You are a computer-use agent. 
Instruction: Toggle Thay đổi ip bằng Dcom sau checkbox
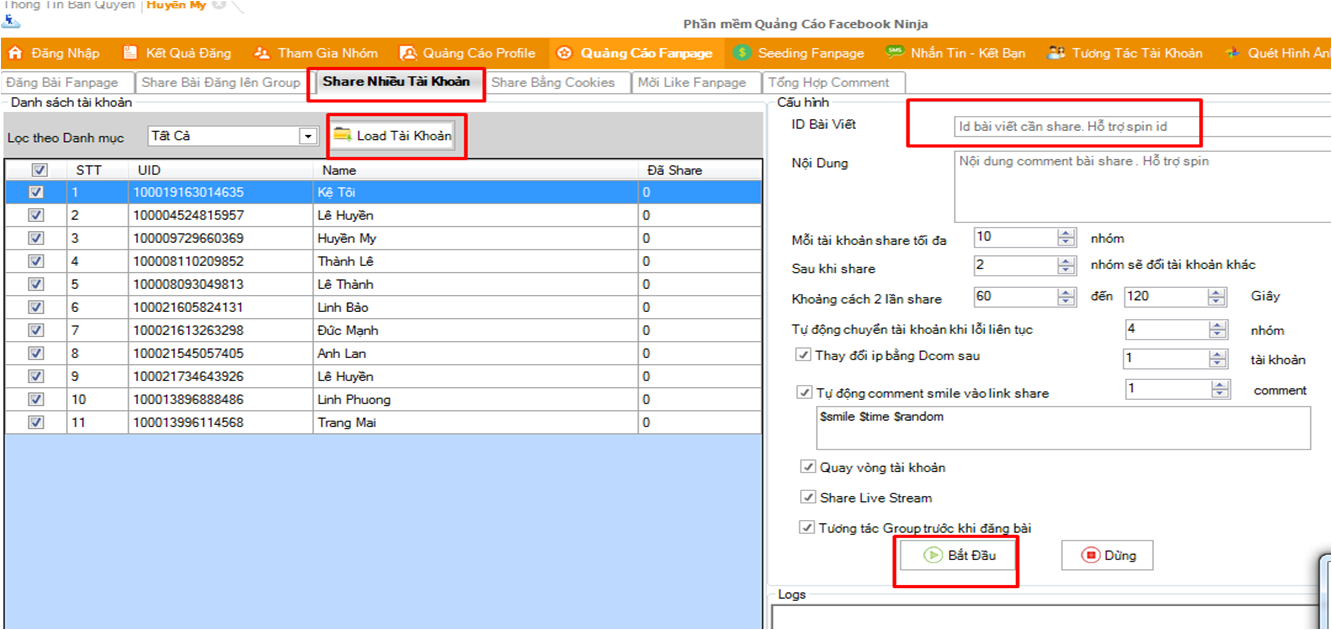point(803,355)
